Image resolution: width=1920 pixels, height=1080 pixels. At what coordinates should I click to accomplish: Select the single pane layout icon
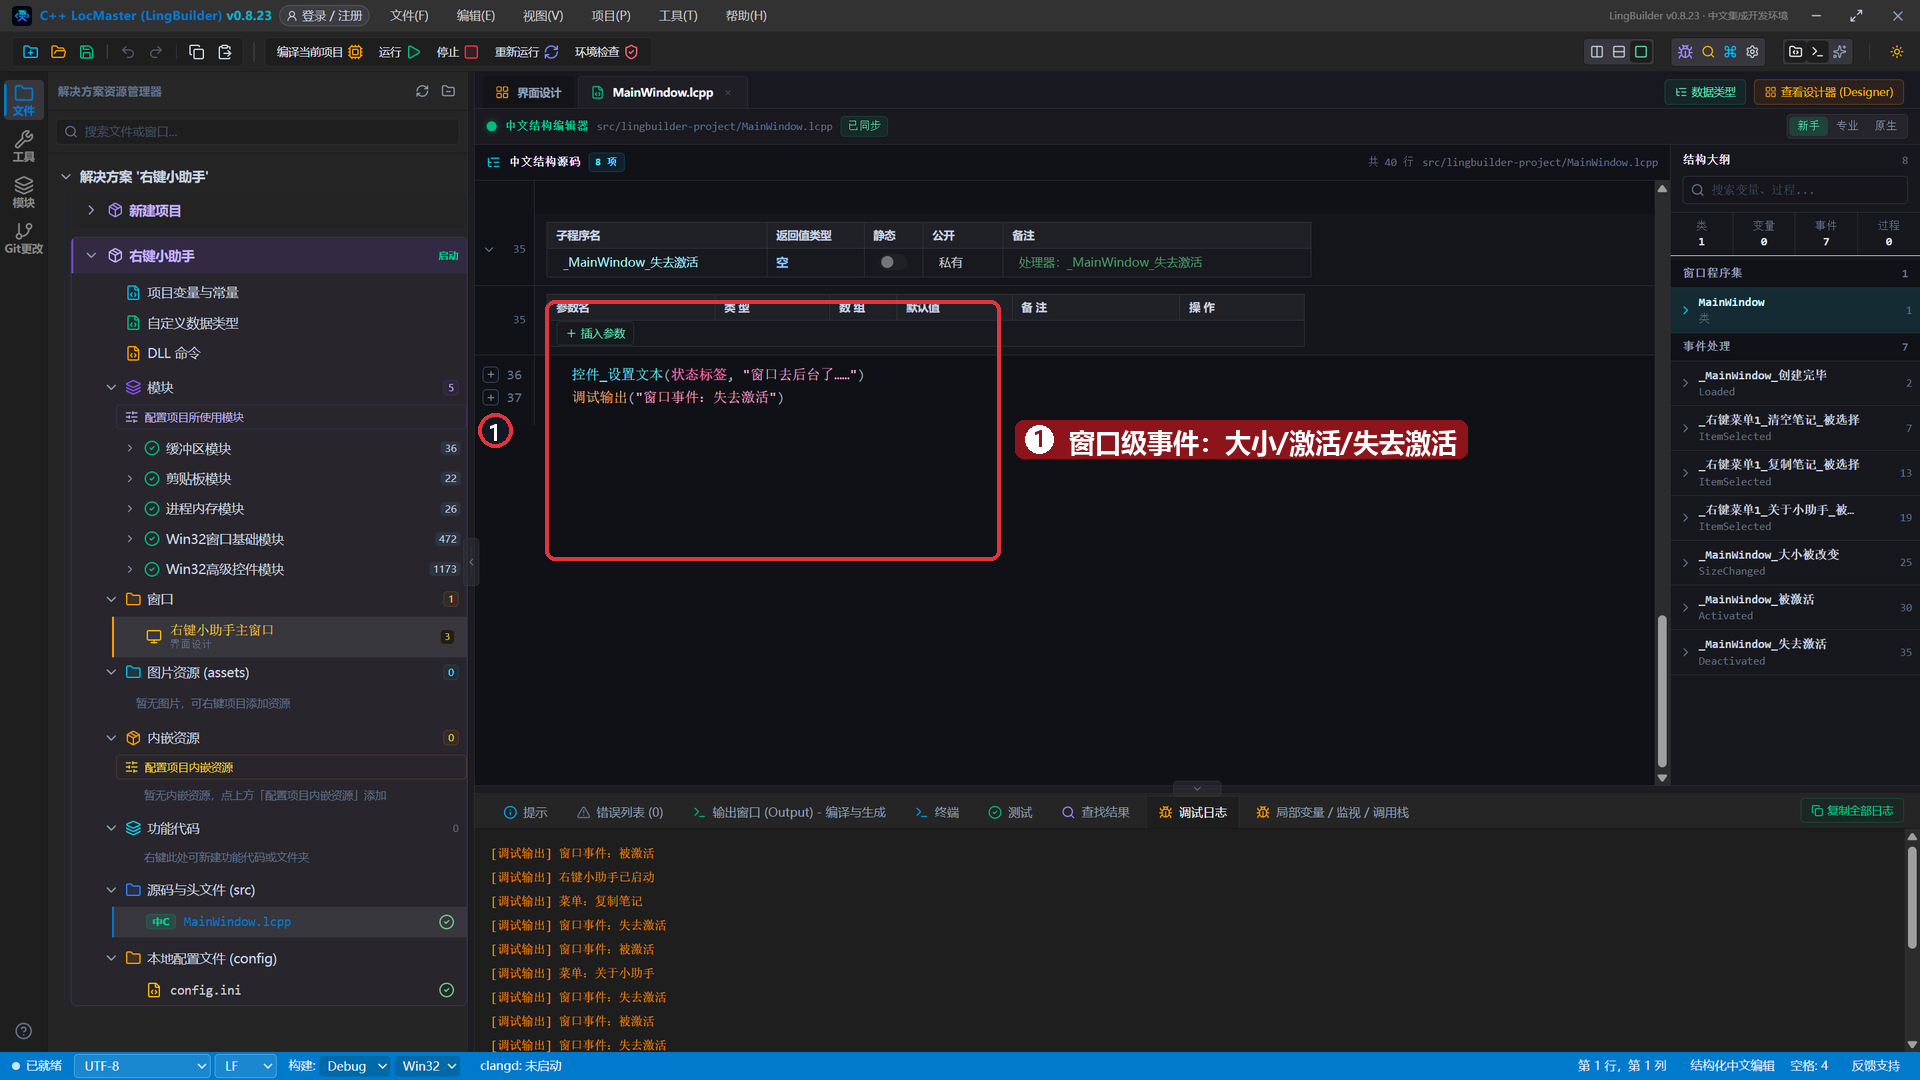[x=1641, y=52]
